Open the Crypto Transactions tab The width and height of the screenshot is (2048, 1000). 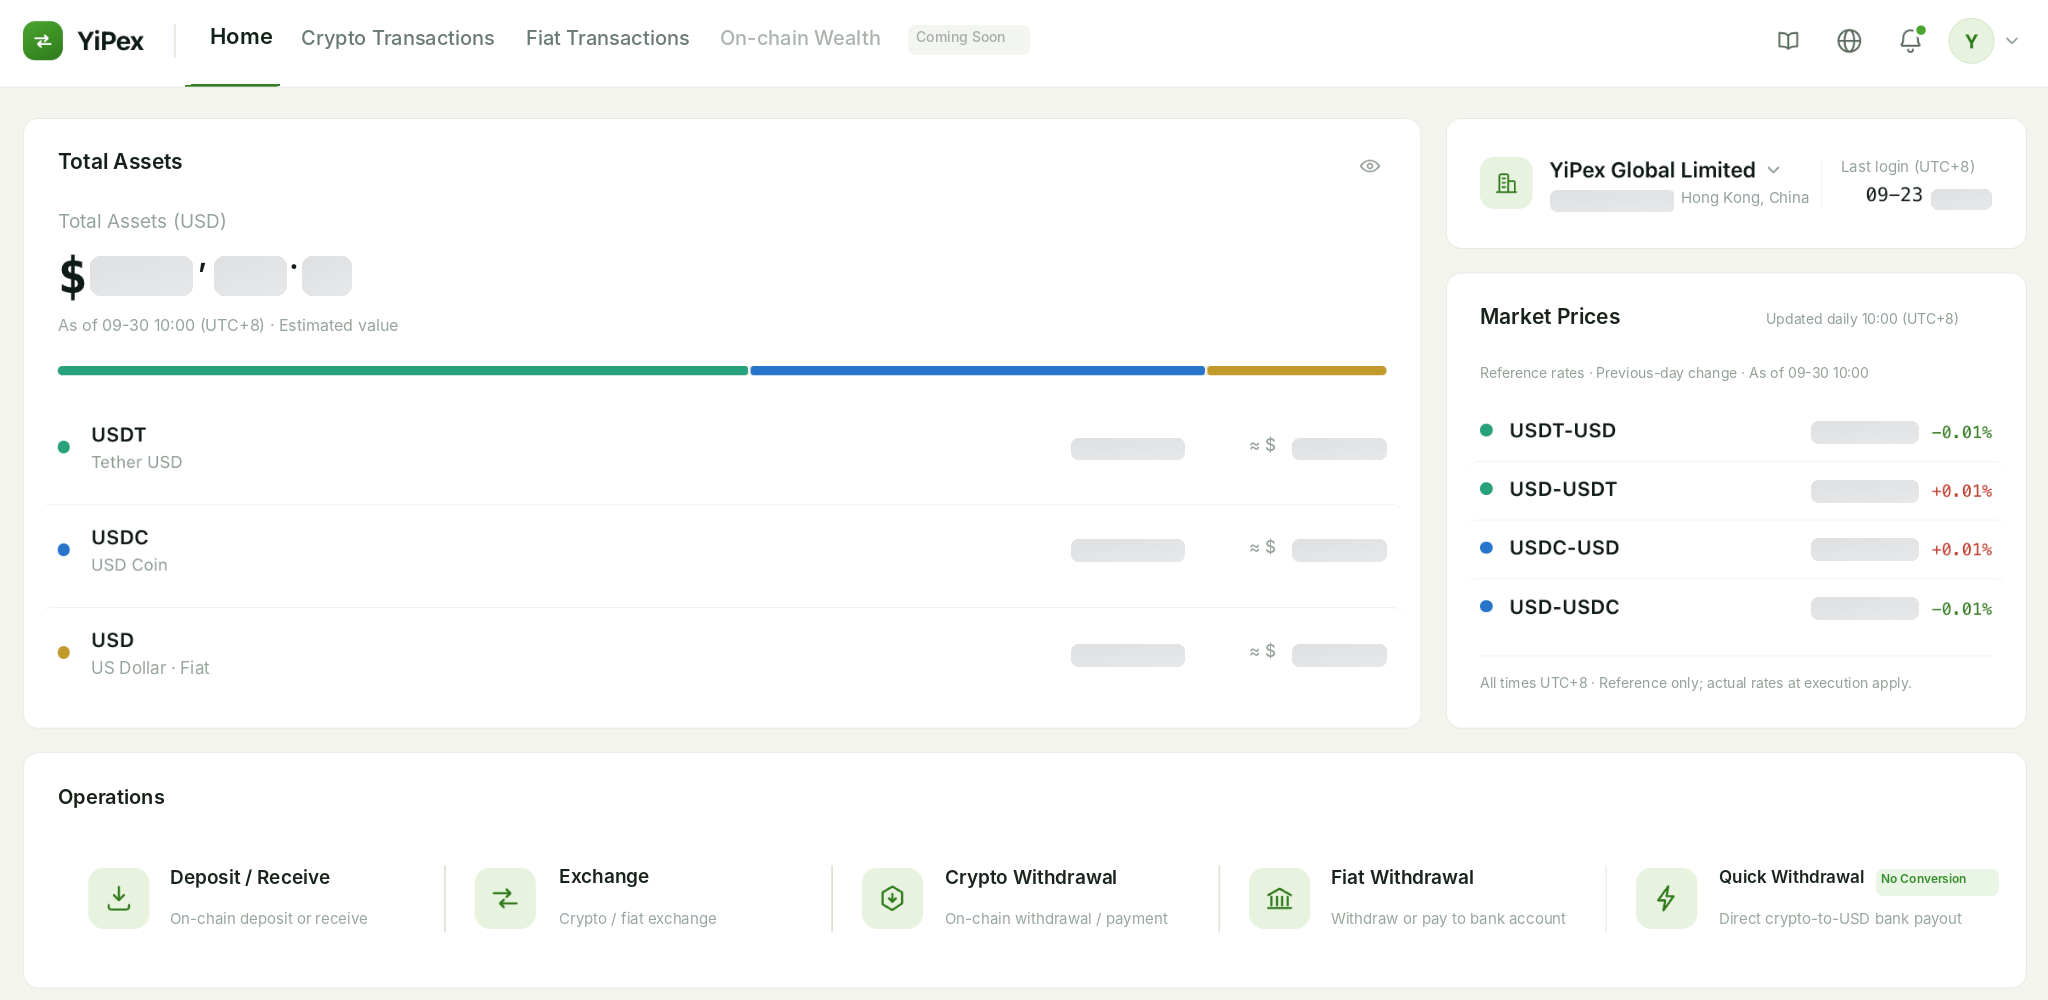pos(398,38)
